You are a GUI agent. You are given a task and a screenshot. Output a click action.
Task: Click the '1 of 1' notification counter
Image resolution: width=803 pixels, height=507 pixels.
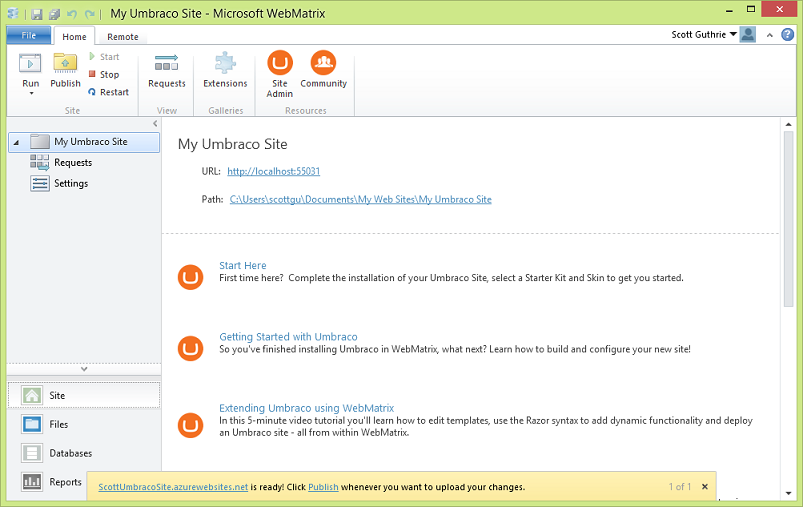(x=680, y=487)
